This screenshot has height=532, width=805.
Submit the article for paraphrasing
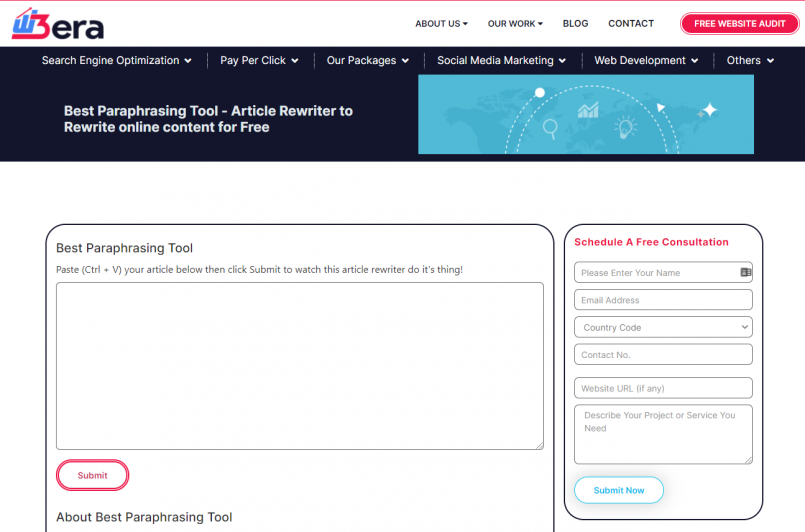(92, 476)
